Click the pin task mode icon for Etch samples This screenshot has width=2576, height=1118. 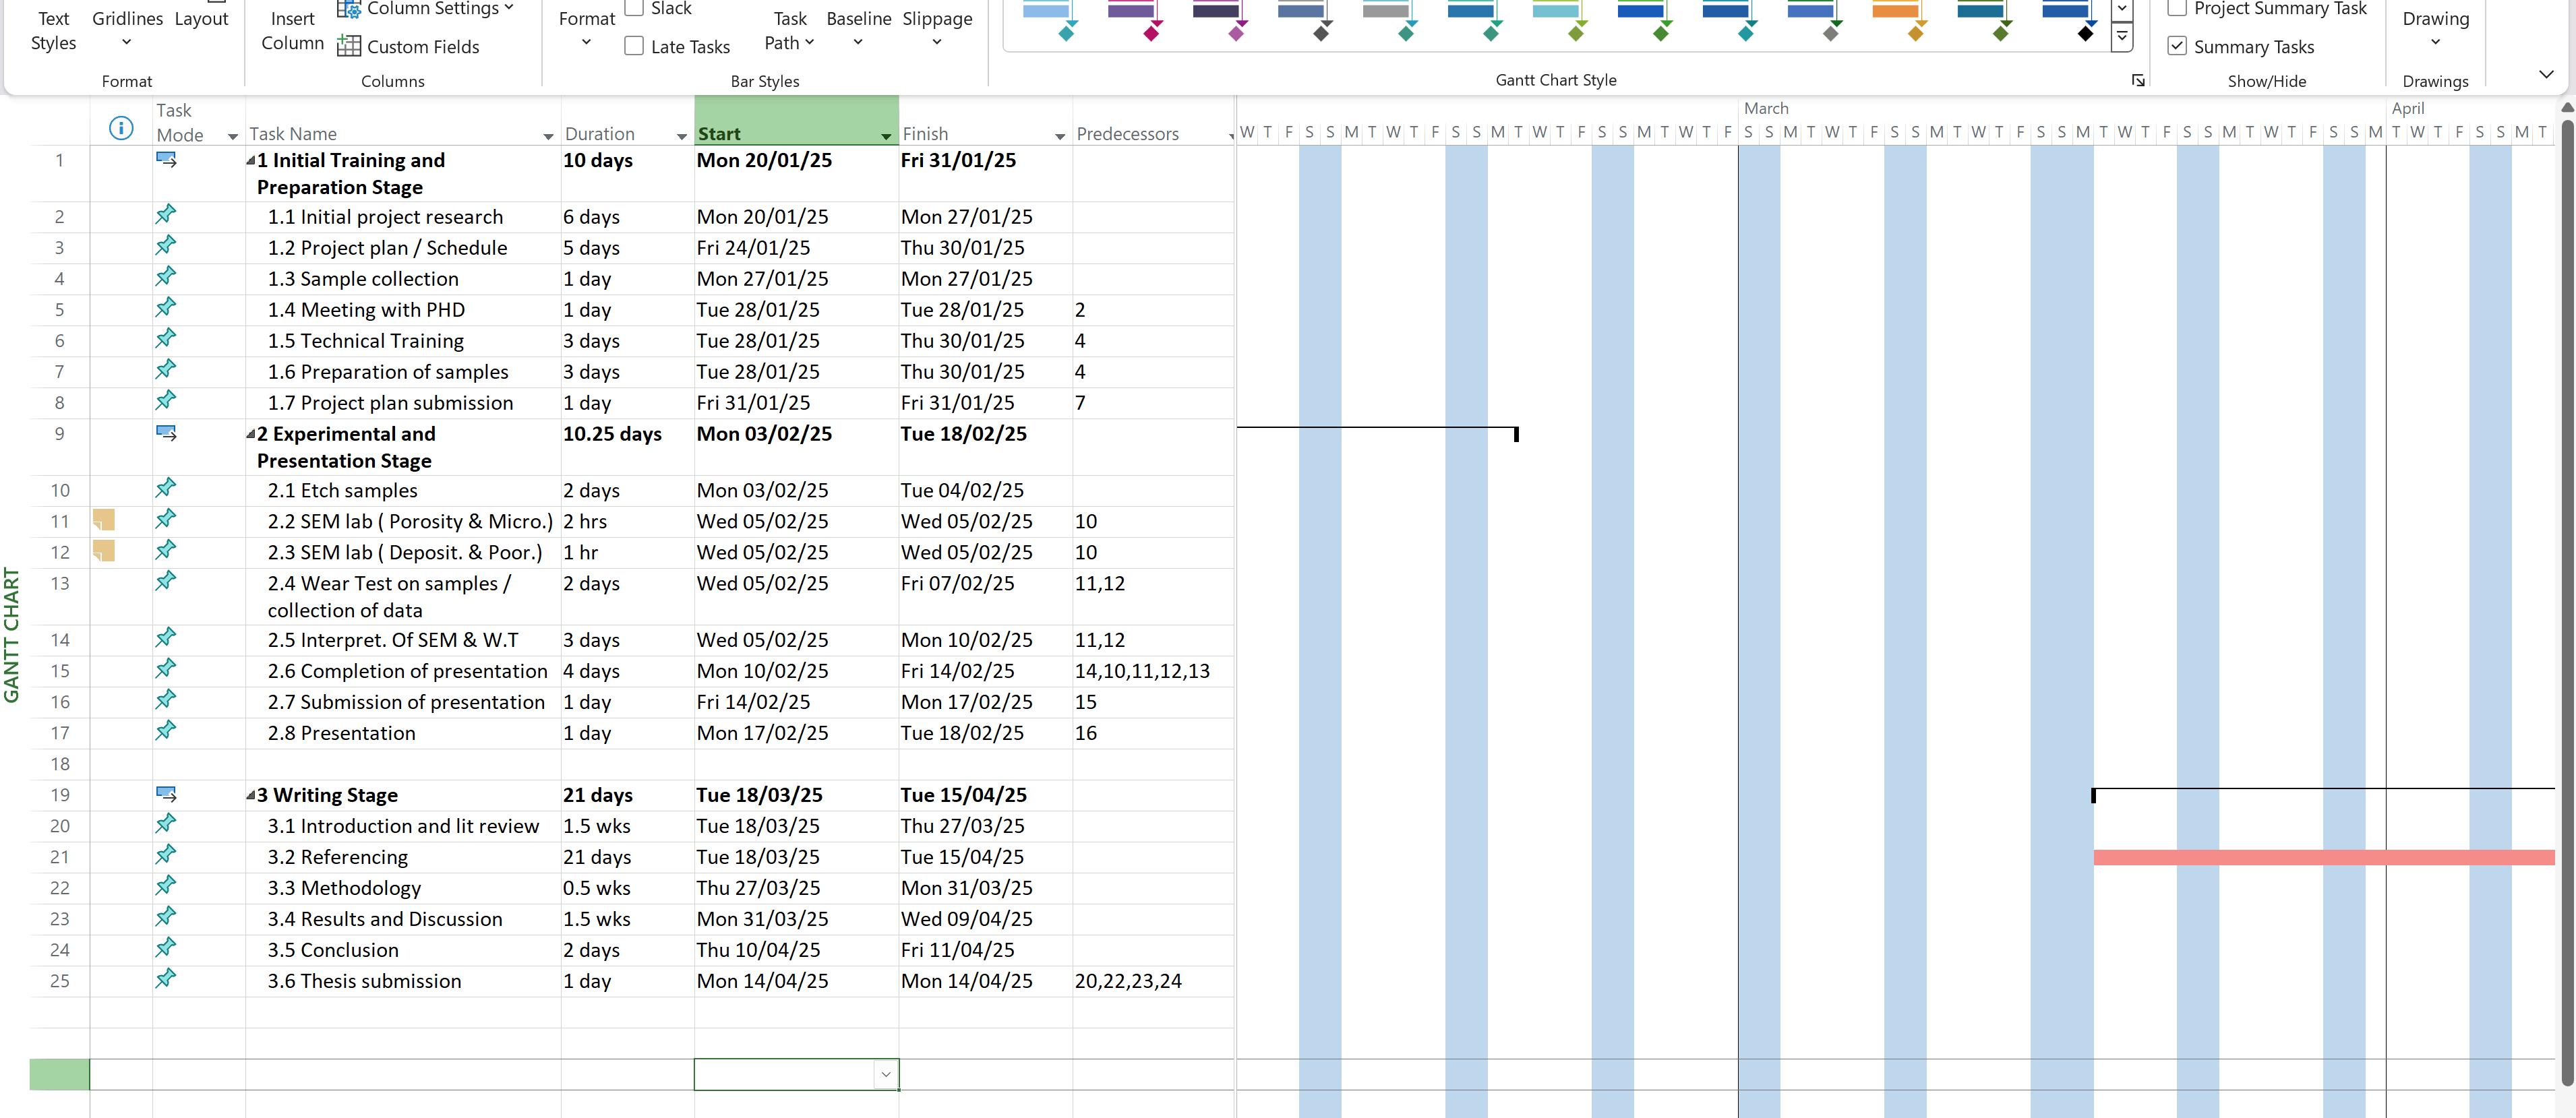pyautogui.click(x=166, y=488)
